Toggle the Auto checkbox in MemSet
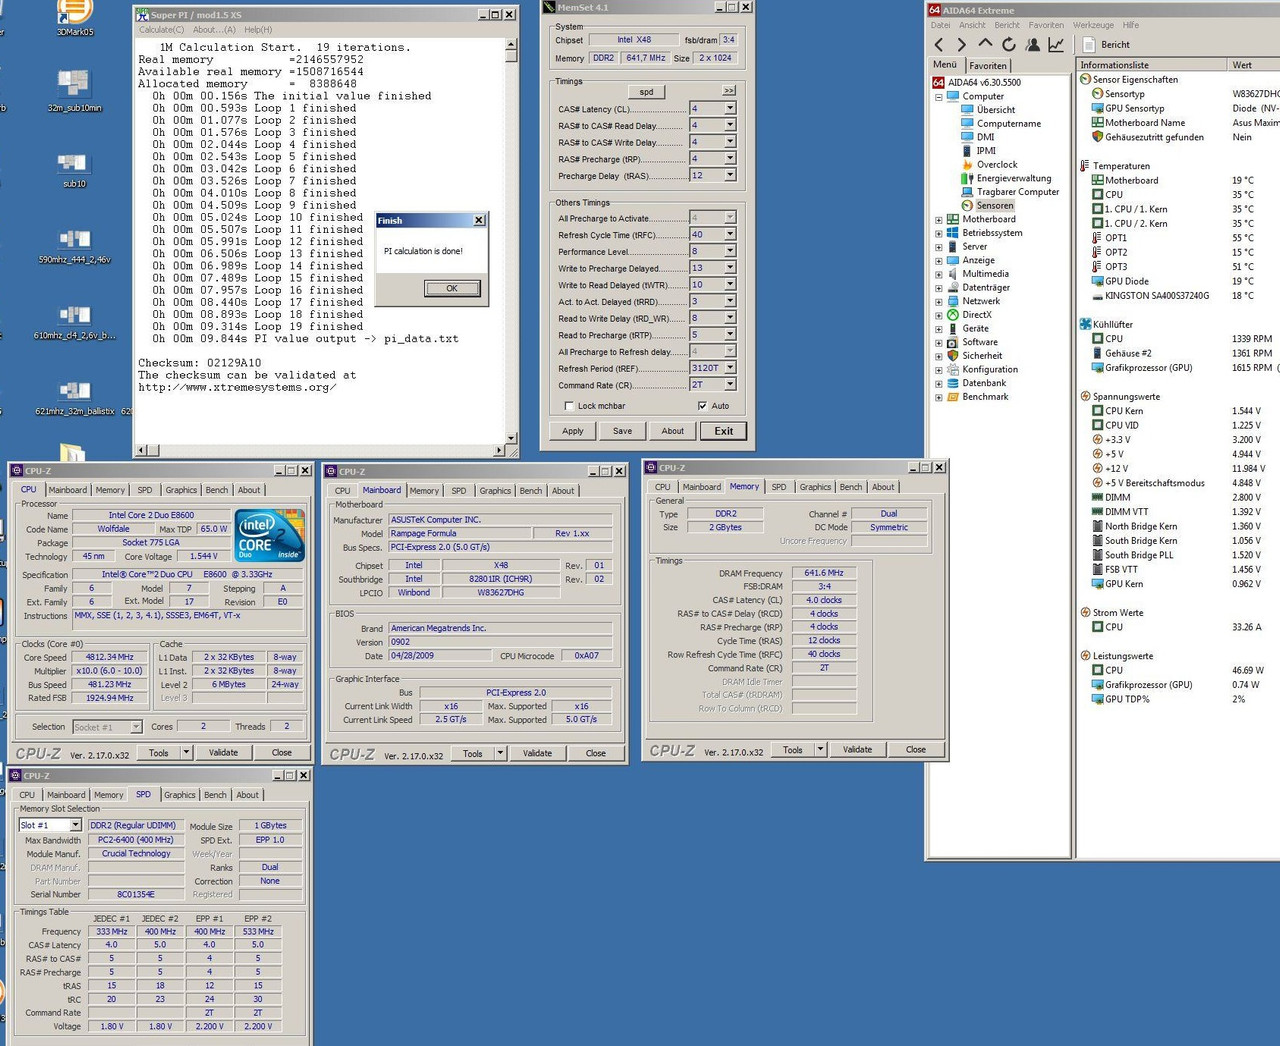 tap(702, 406)
